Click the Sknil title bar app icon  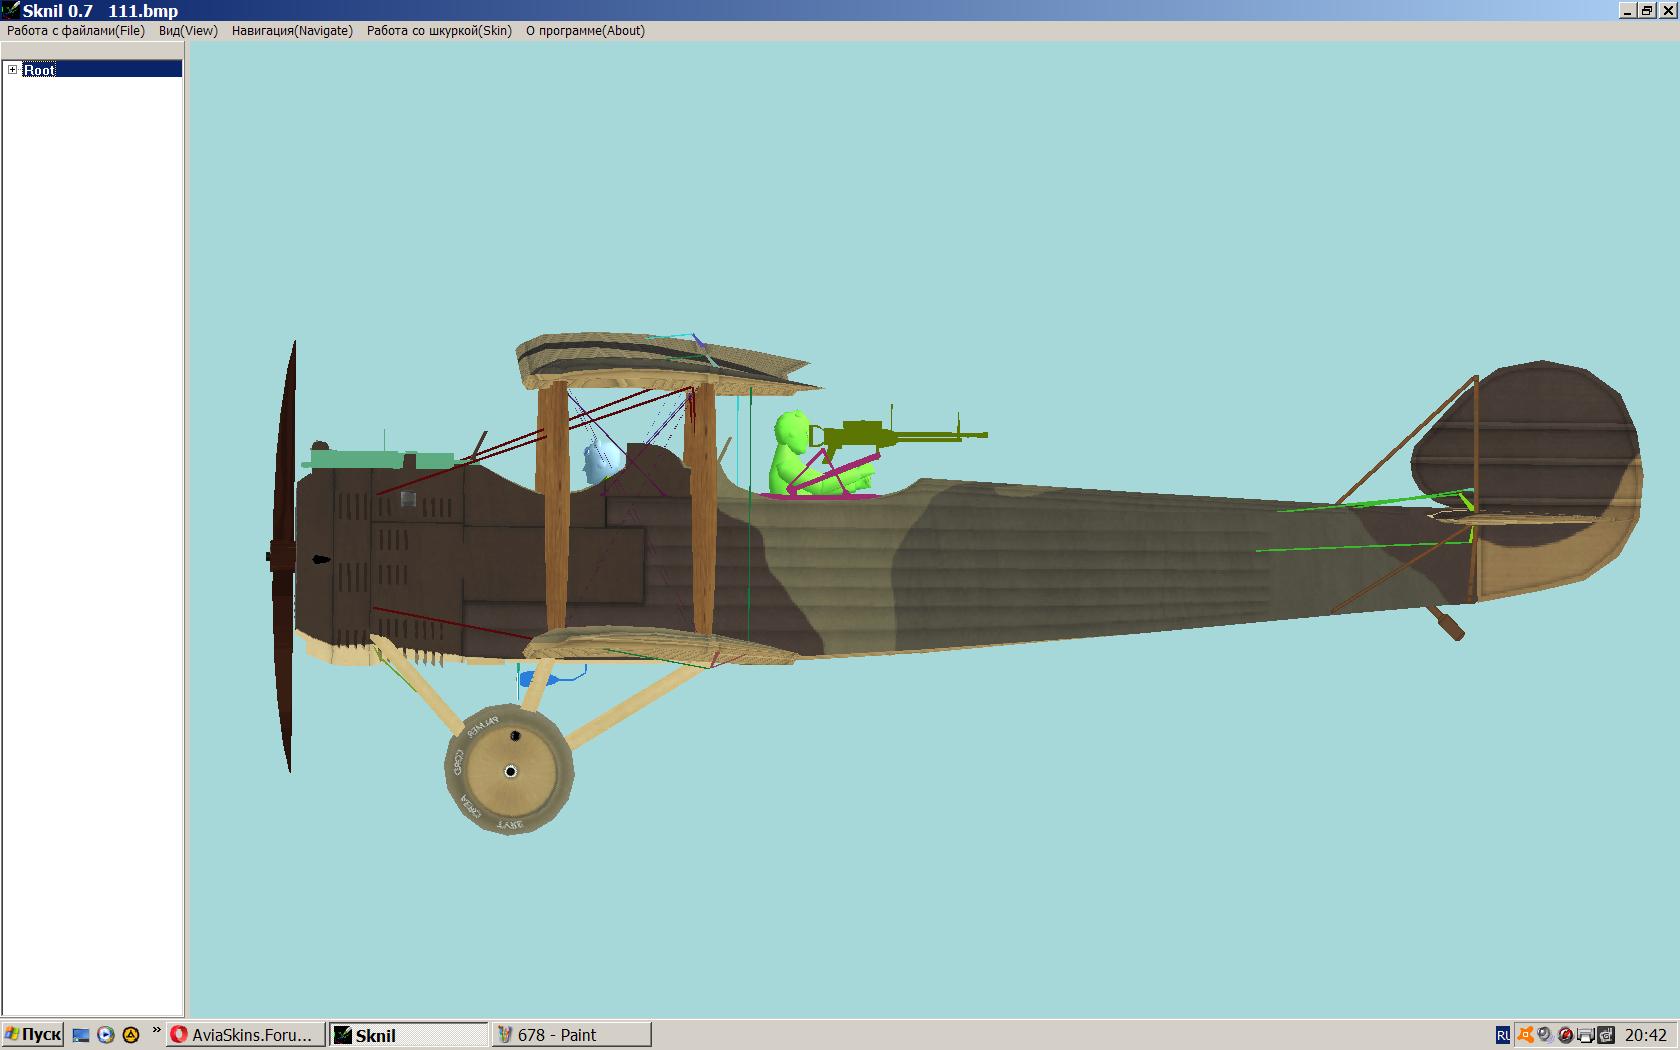tap(10, 11)
